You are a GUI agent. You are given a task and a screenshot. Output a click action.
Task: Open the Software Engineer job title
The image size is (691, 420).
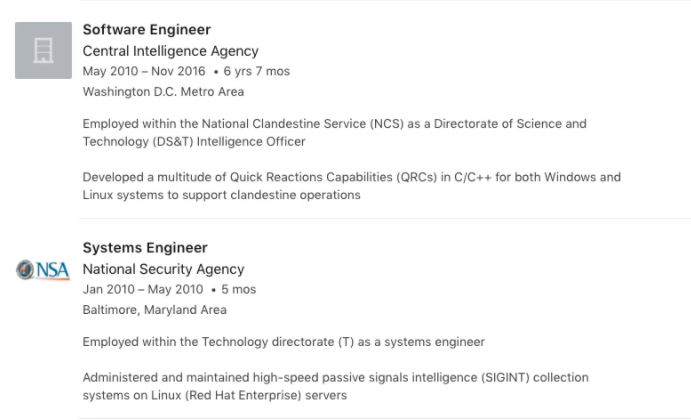(x=147, y=30)
